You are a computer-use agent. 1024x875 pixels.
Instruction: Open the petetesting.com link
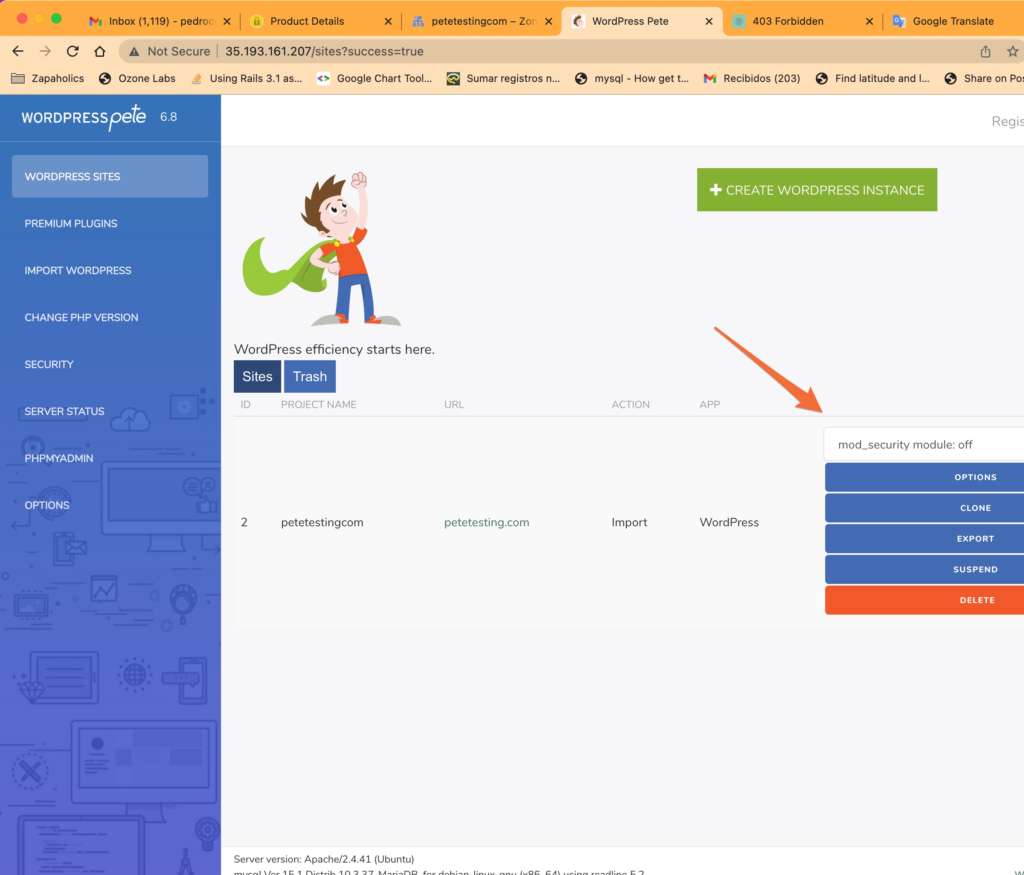coord(486,522)
